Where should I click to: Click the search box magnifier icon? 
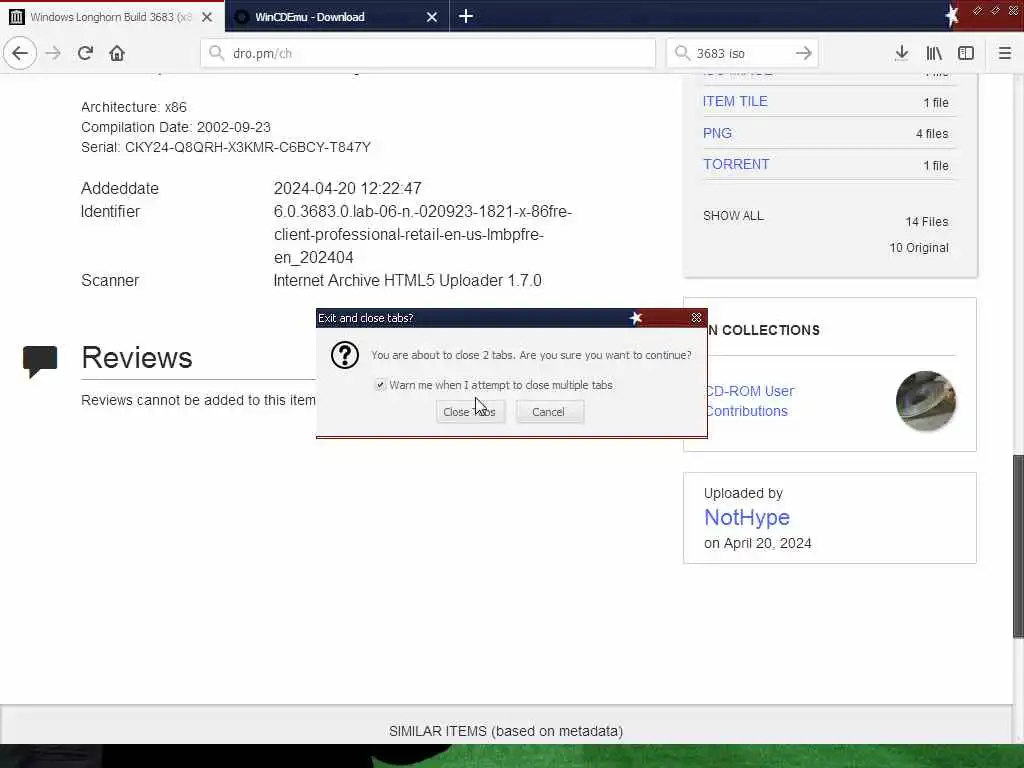[682, 53]
